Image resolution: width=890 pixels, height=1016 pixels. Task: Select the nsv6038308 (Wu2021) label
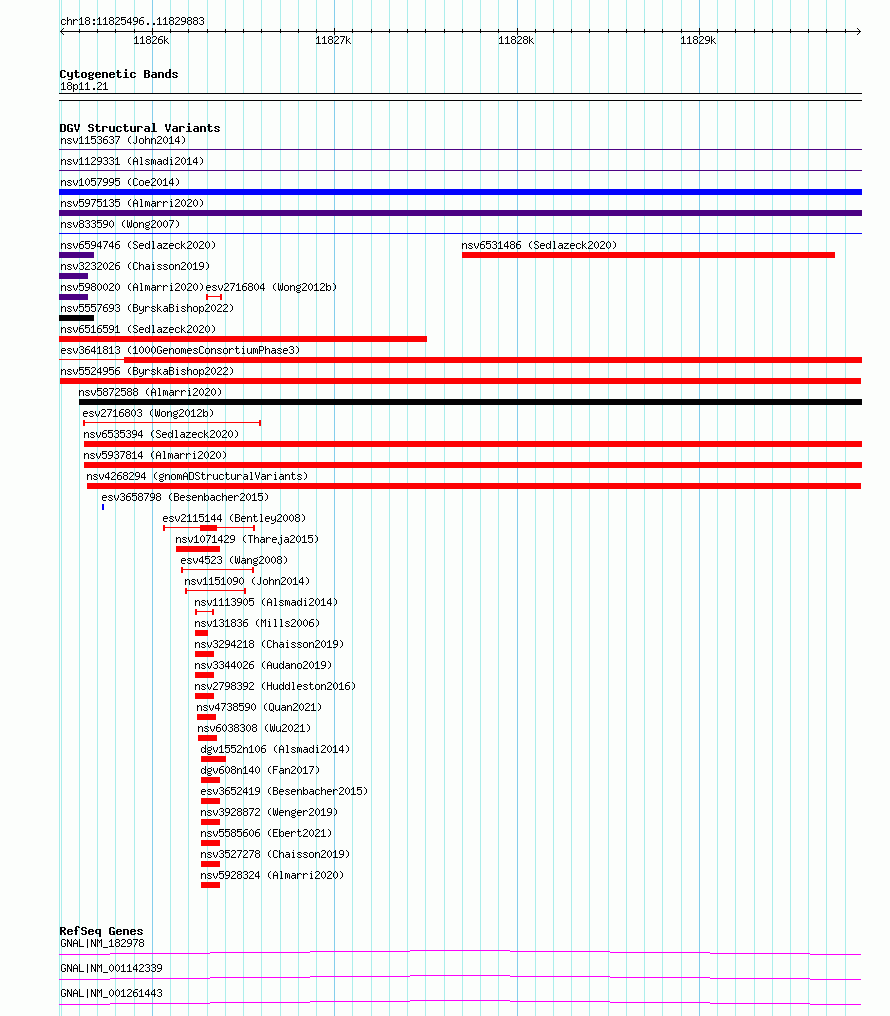255,728
